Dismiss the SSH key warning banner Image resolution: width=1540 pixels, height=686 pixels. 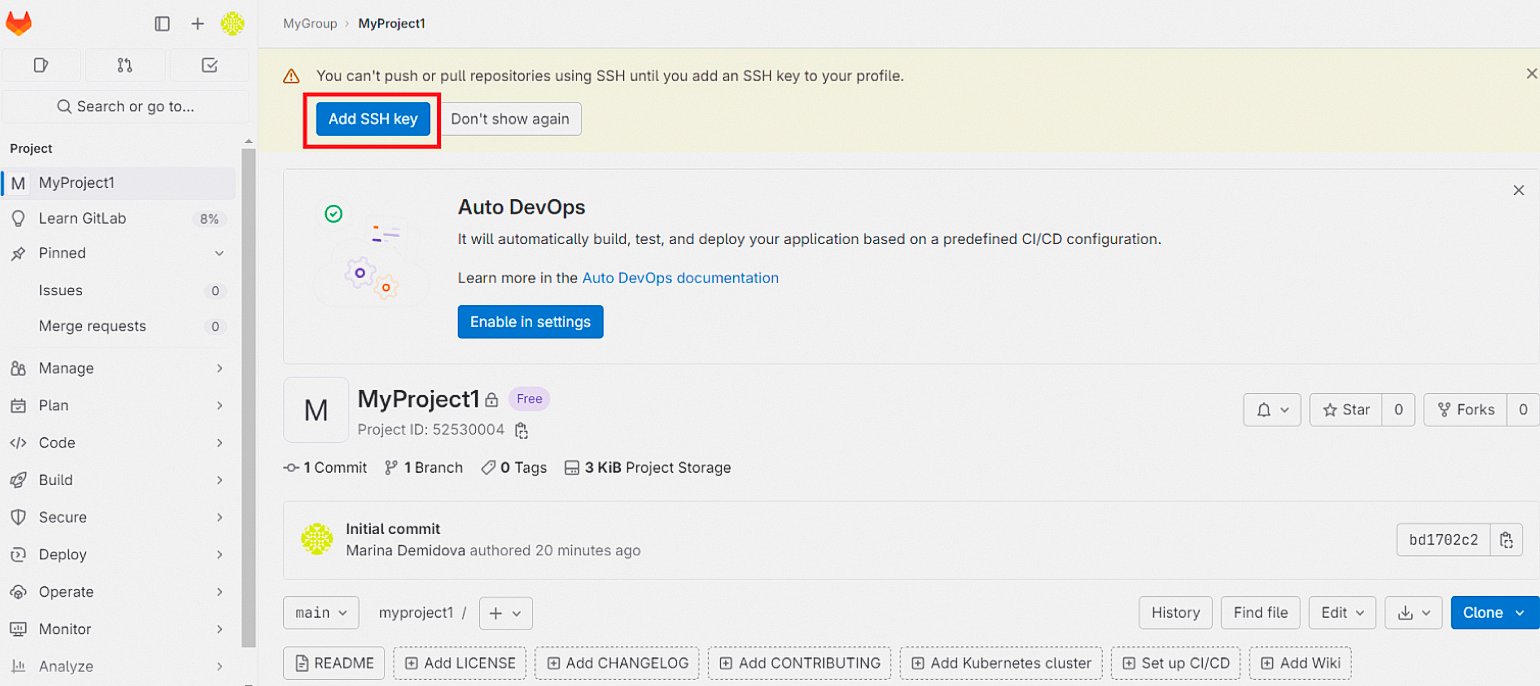tap(1531, 74)
